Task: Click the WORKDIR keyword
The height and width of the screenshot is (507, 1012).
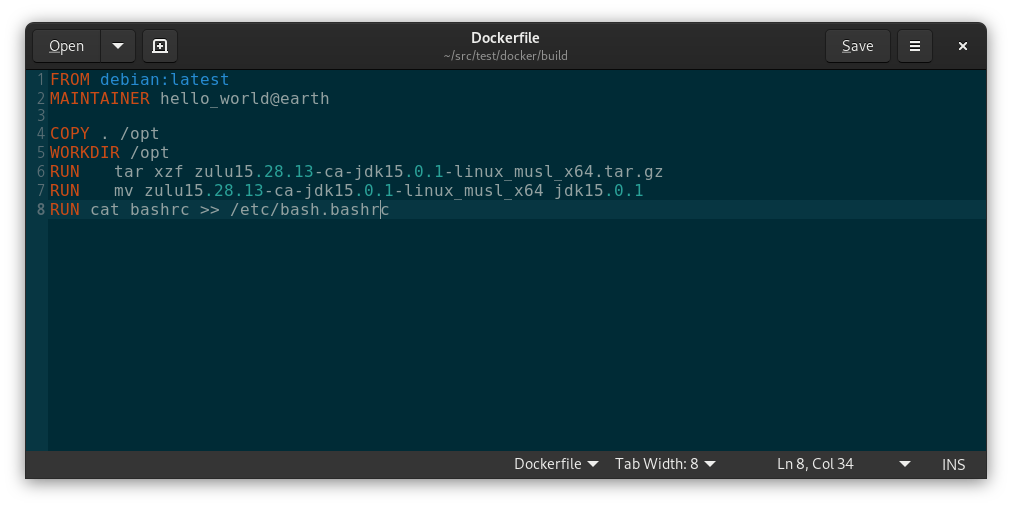Action: pyautogui.click(x=85, y=152)
